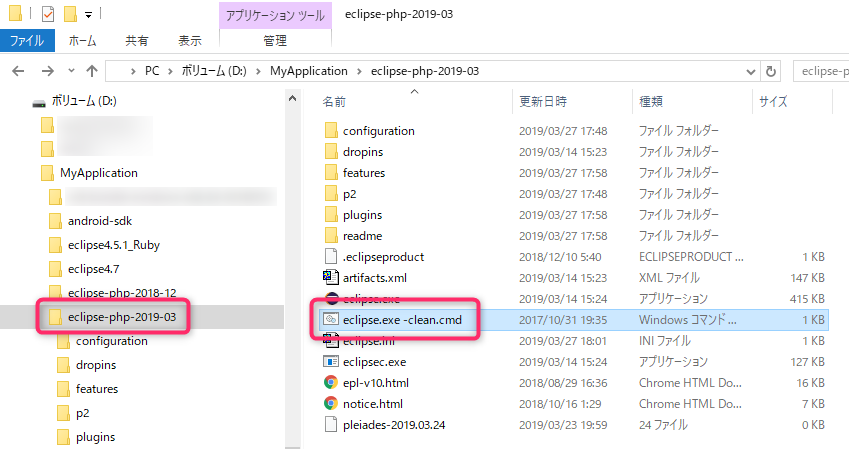Select the アプリケーション ツール contextual tab
This screenshot has height=449, width=849.
click(275, 15)
